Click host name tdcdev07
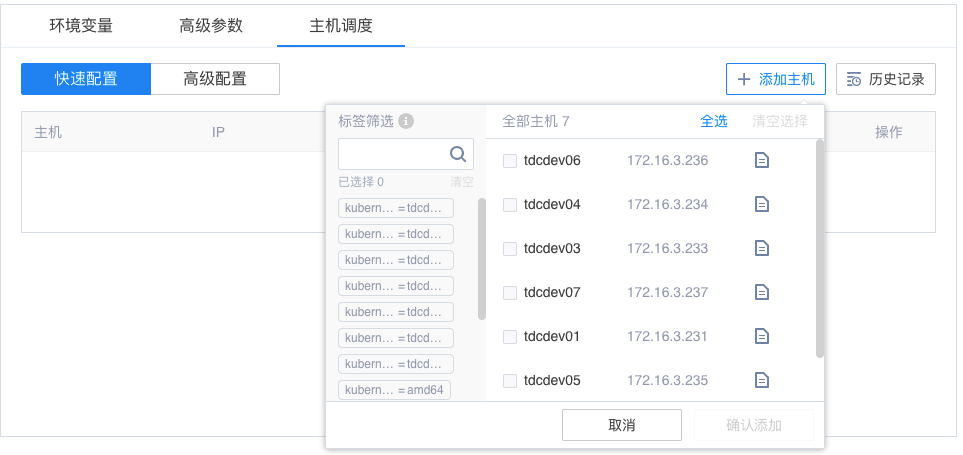963x455 pixels. [x=552, y=293]
